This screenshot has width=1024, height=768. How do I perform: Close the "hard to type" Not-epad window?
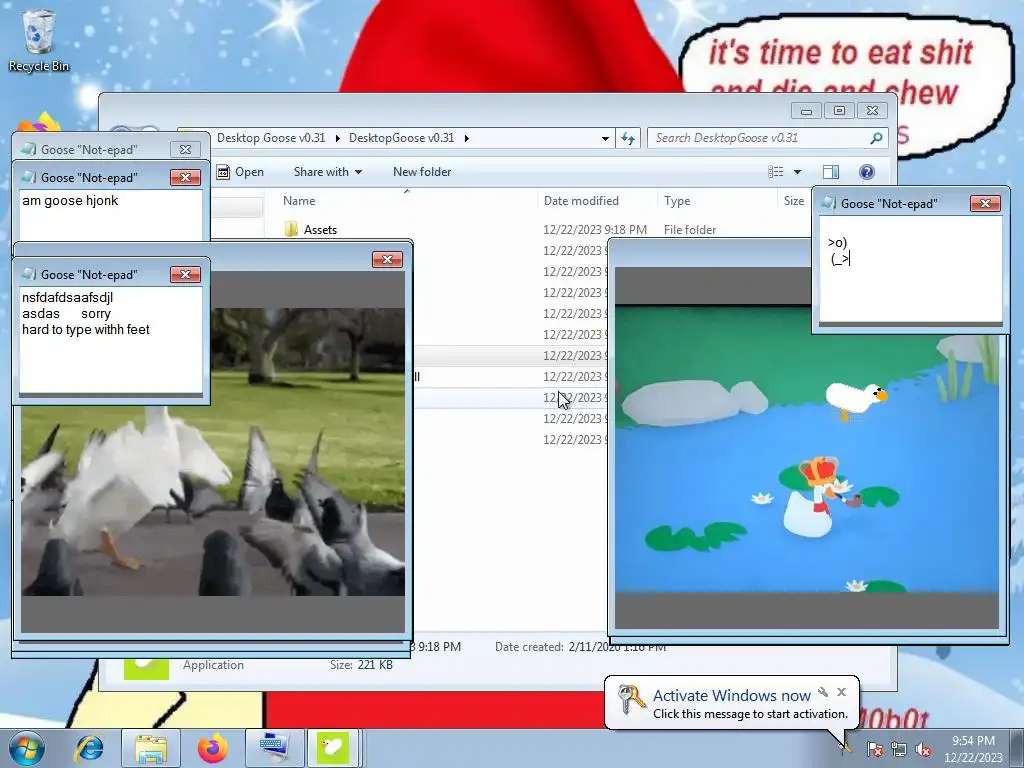[185, 274]
